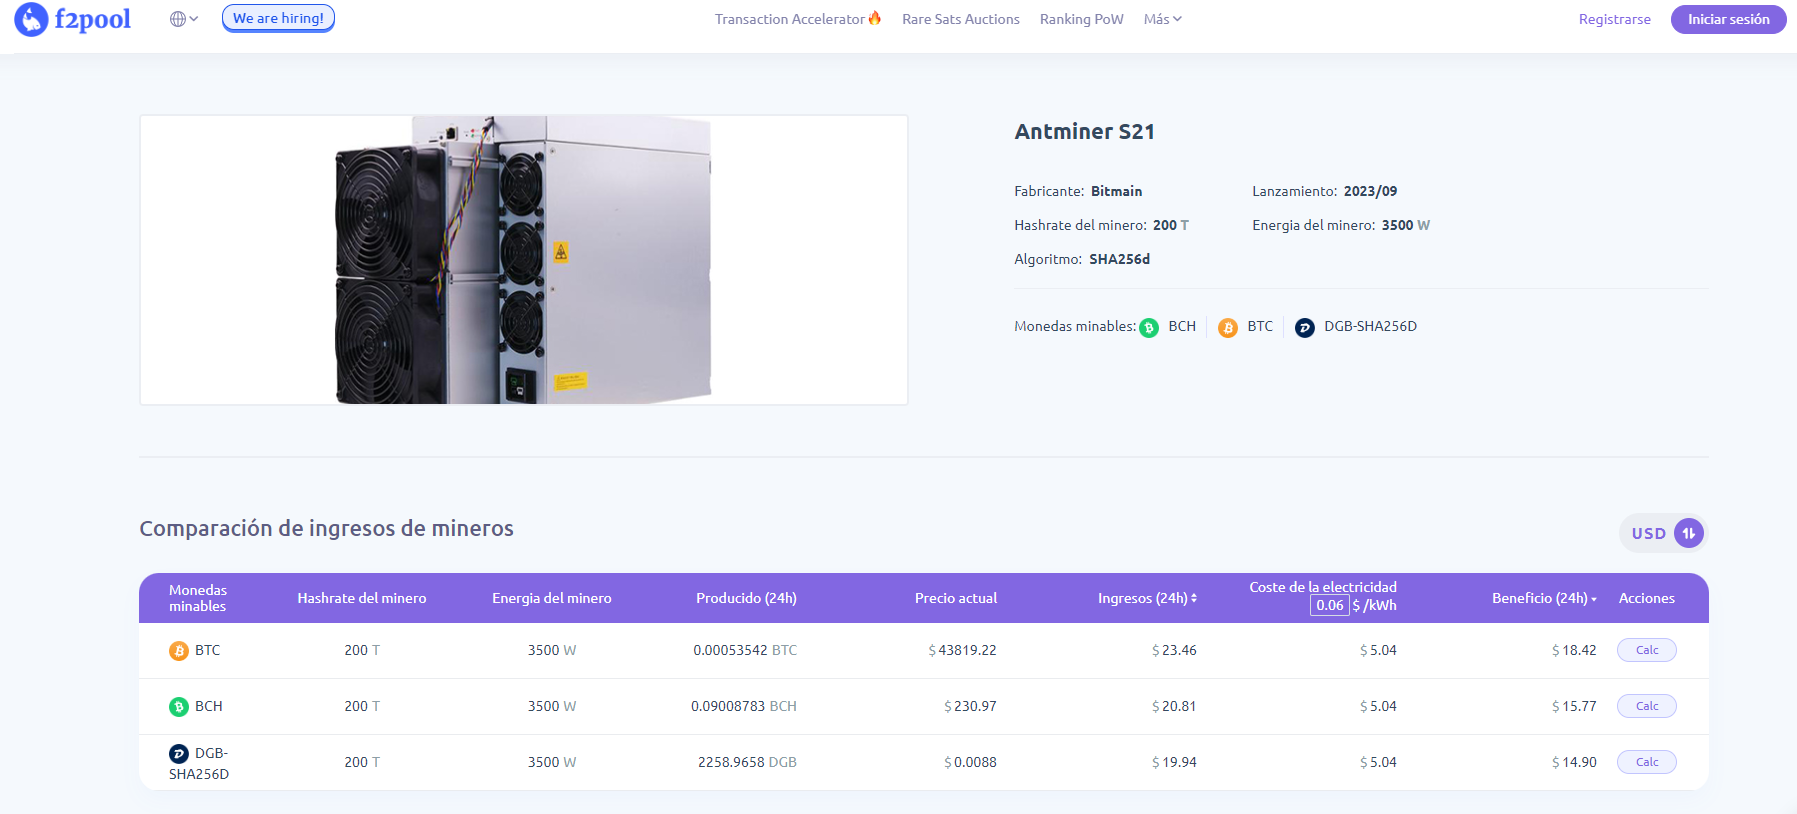Click BTC income value $23.46
The width and height of the screenshot is (1797, 814).
pyautogui.click(x=1174, y=650)
